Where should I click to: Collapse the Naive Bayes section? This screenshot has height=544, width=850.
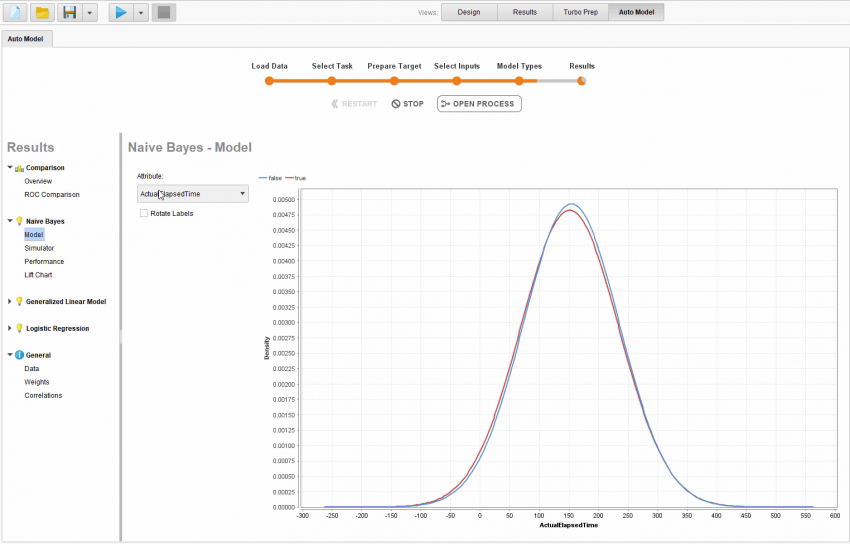click(10, 221)
